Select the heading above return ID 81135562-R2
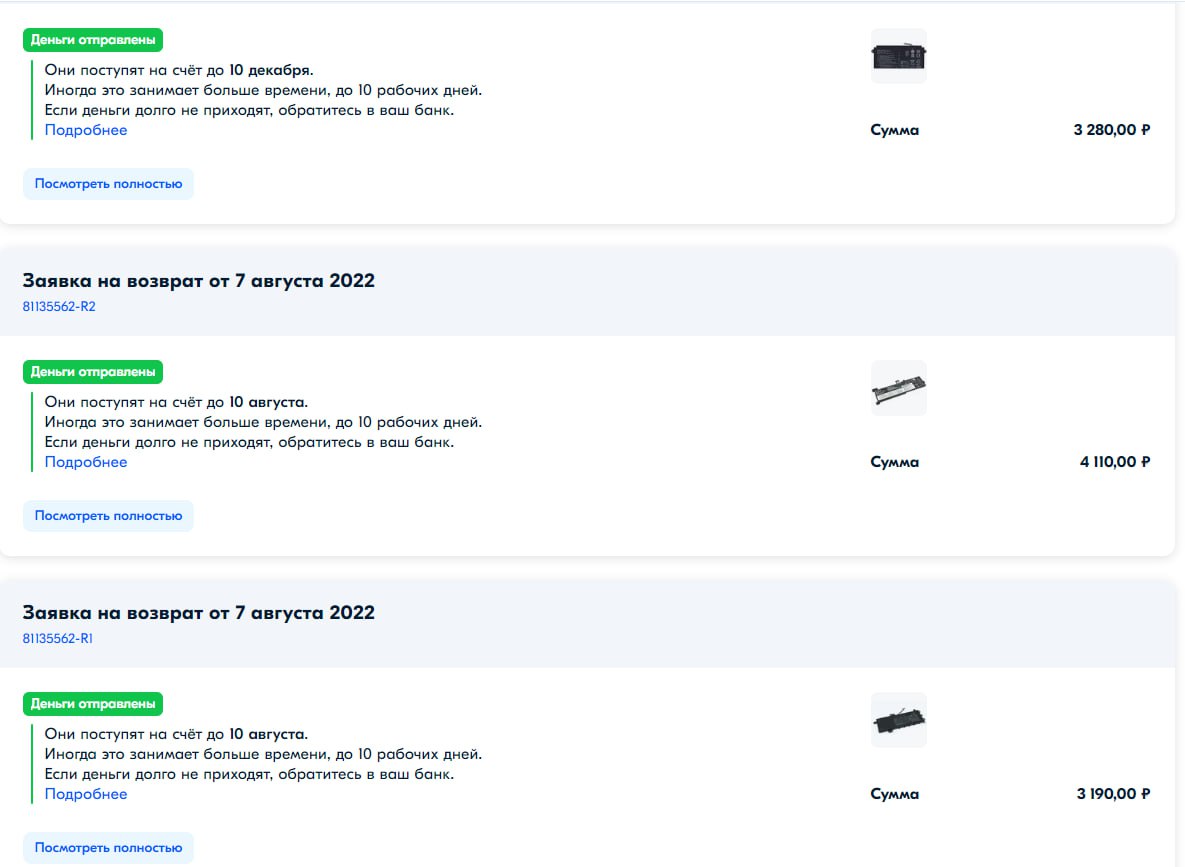Image resolution: width=1185 pixels, height=867 pixels. pos(199,280)
